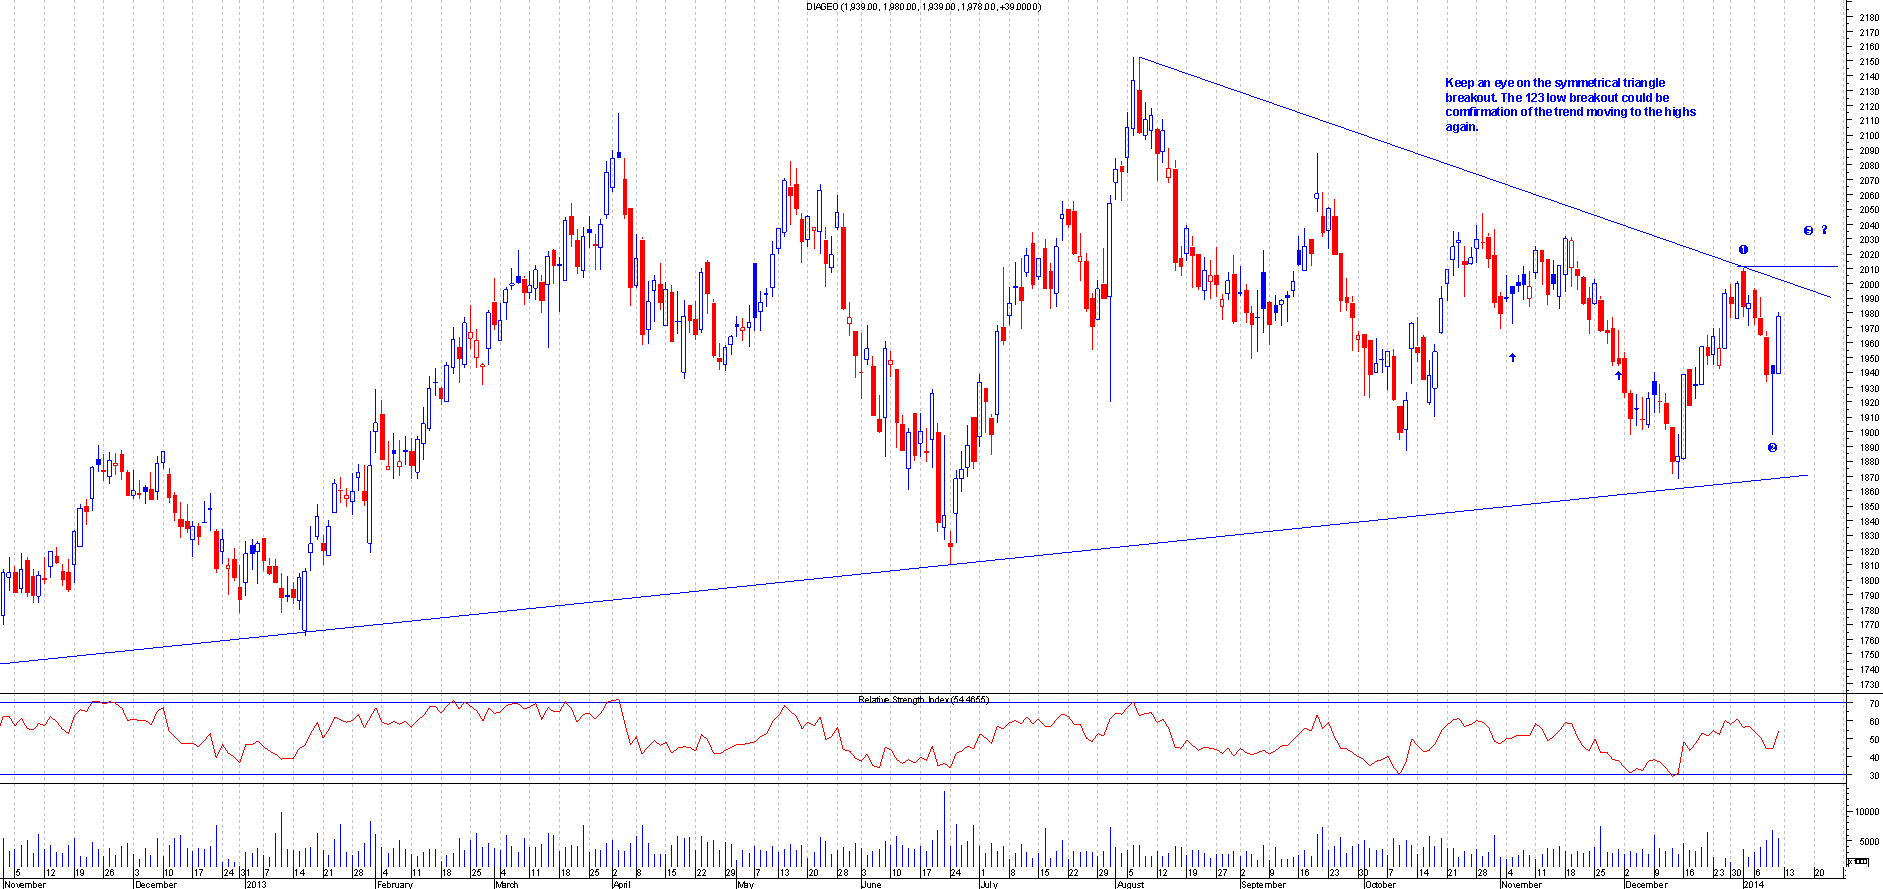Image resolution: width=1883 pixels, height=889 pixels.
Task: Click the circled number 1 marker
Action: point(1743,250)
